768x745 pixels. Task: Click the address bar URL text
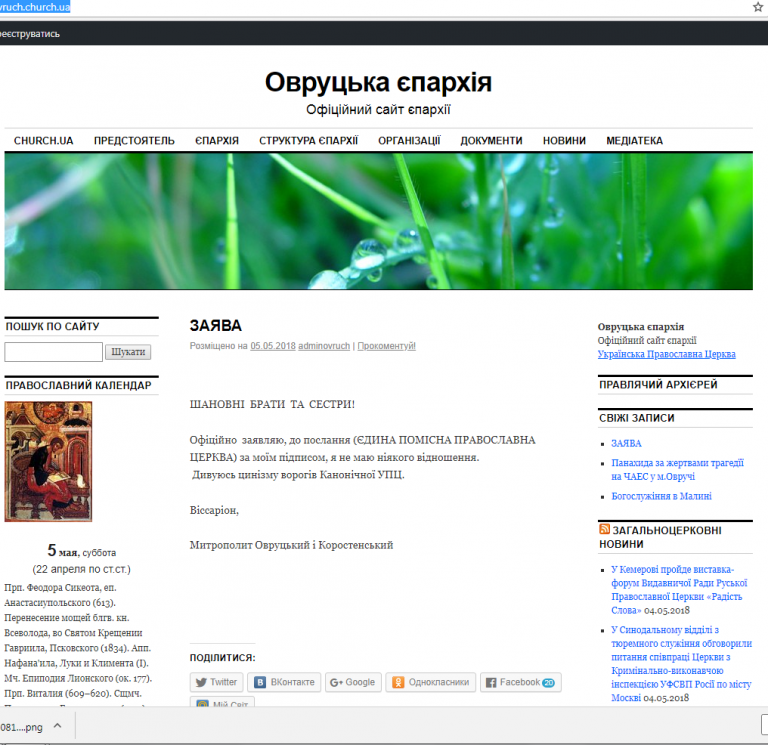pos(35,7)
